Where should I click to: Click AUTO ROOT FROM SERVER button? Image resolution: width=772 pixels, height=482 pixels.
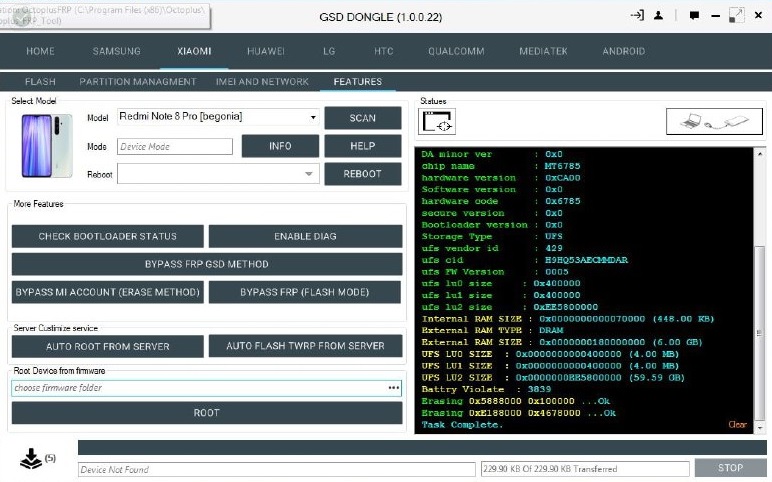107,347
